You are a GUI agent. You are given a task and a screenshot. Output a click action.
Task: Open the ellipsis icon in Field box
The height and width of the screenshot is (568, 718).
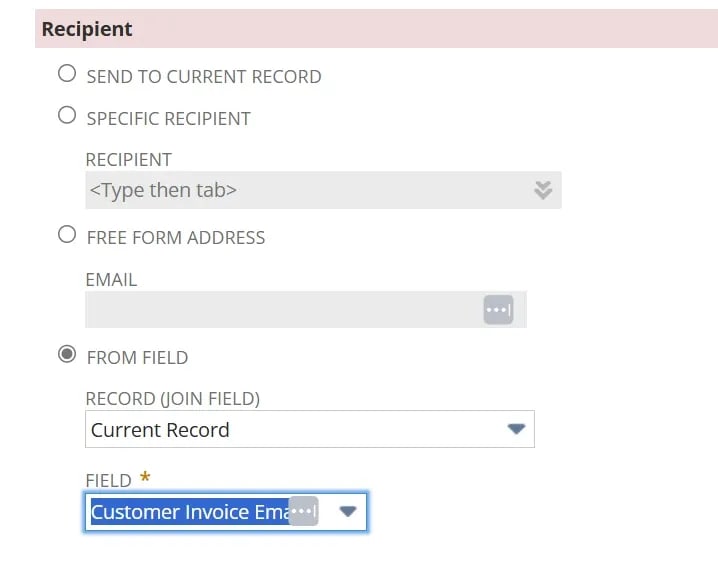(x=304, y=511)
